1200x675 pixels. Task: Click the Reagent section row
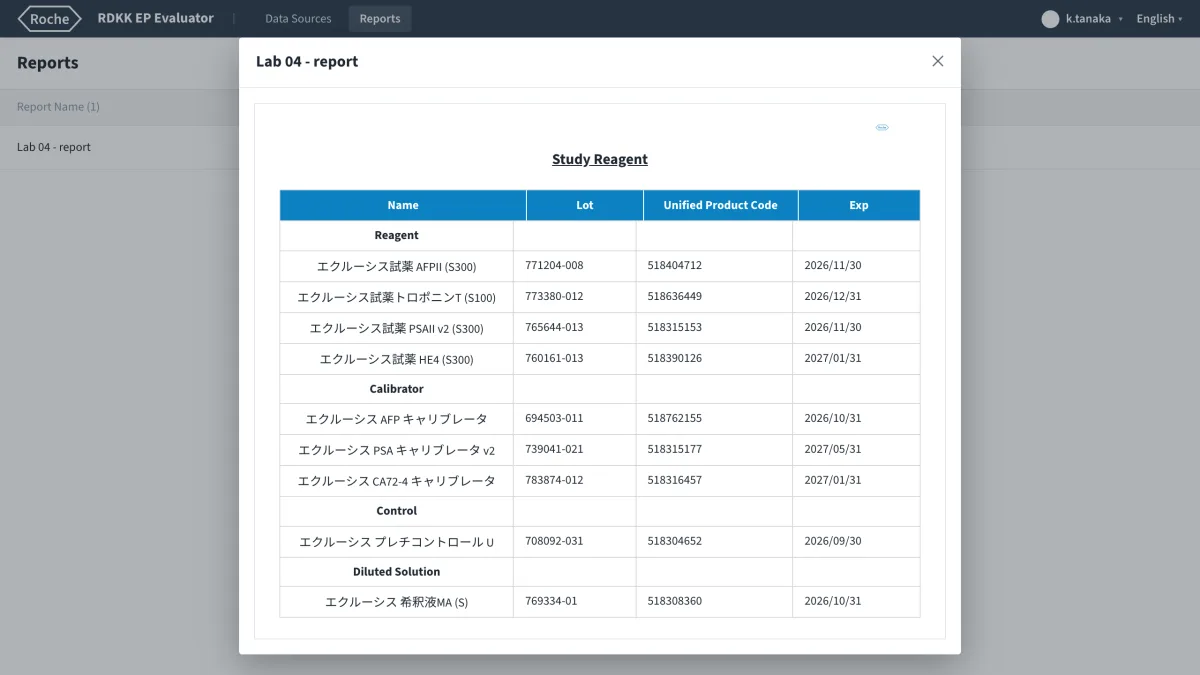[600, 235]
